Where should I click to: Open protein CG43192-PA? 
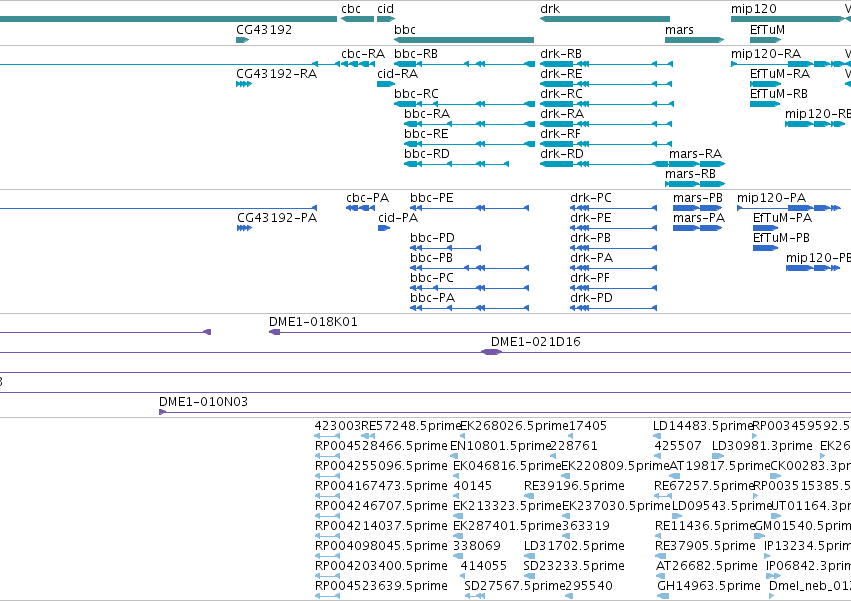coord(277,218)
